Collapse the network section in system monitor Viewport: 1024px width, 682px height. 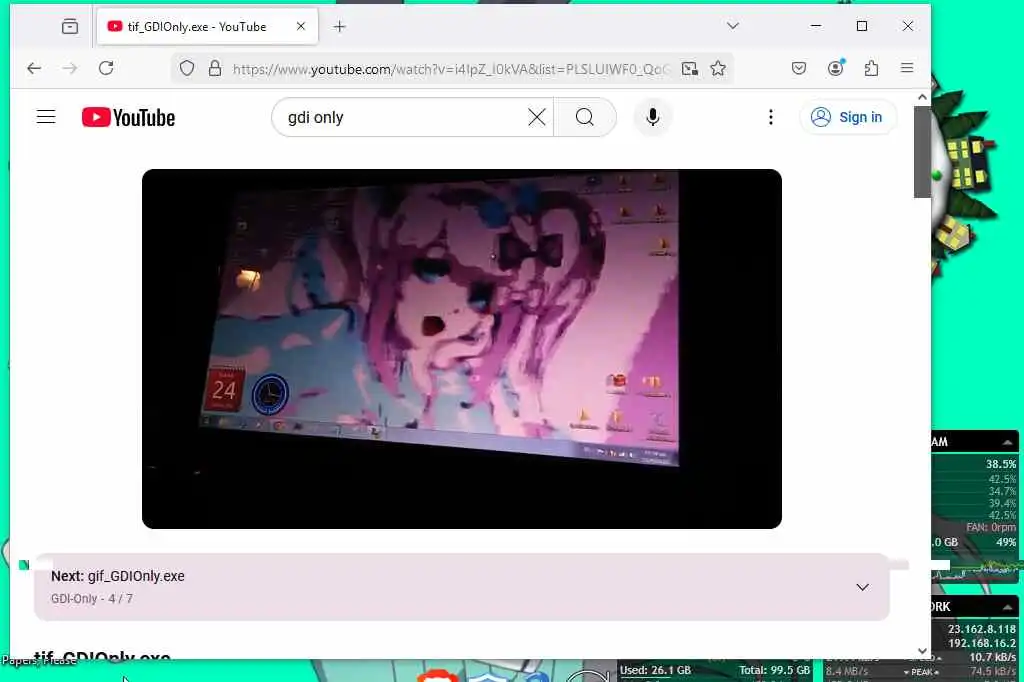[1007, 607]
